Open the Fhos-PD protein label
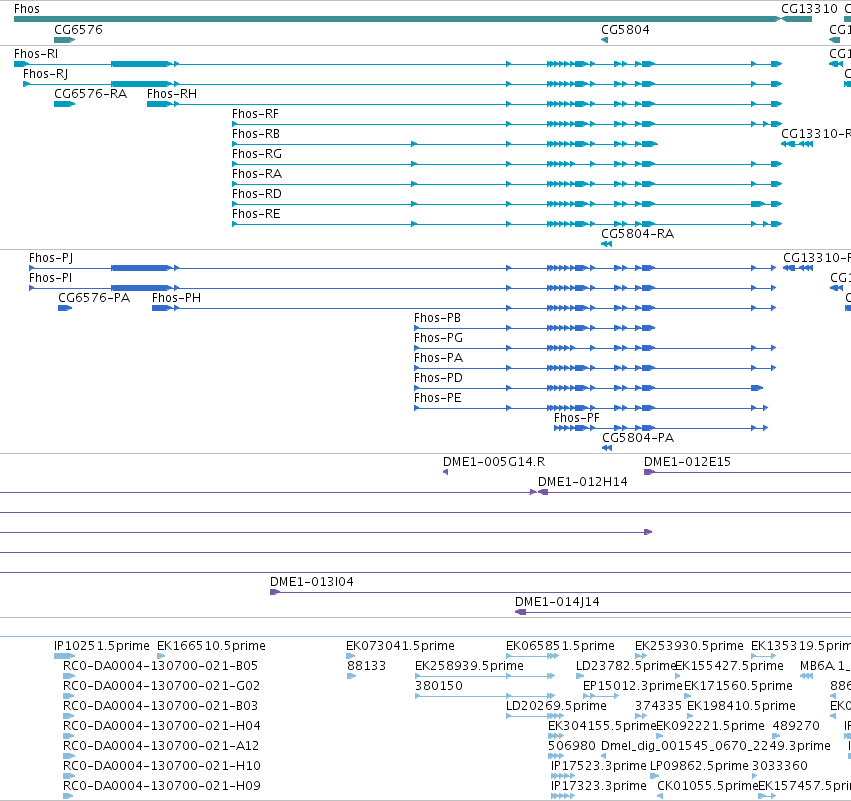This screenshot has height=801, width=851. point(439,378)
